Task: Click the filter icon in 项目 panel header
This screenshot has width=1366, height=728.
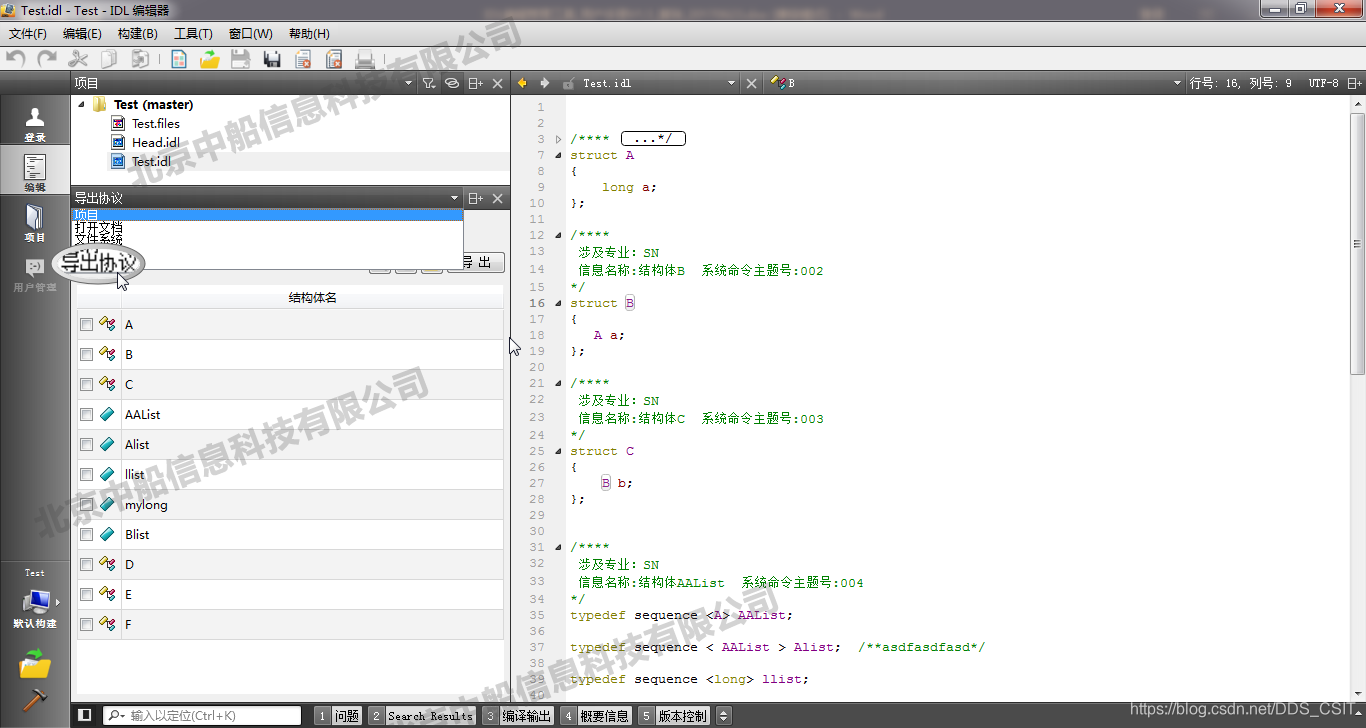Action: coord(428,83)
